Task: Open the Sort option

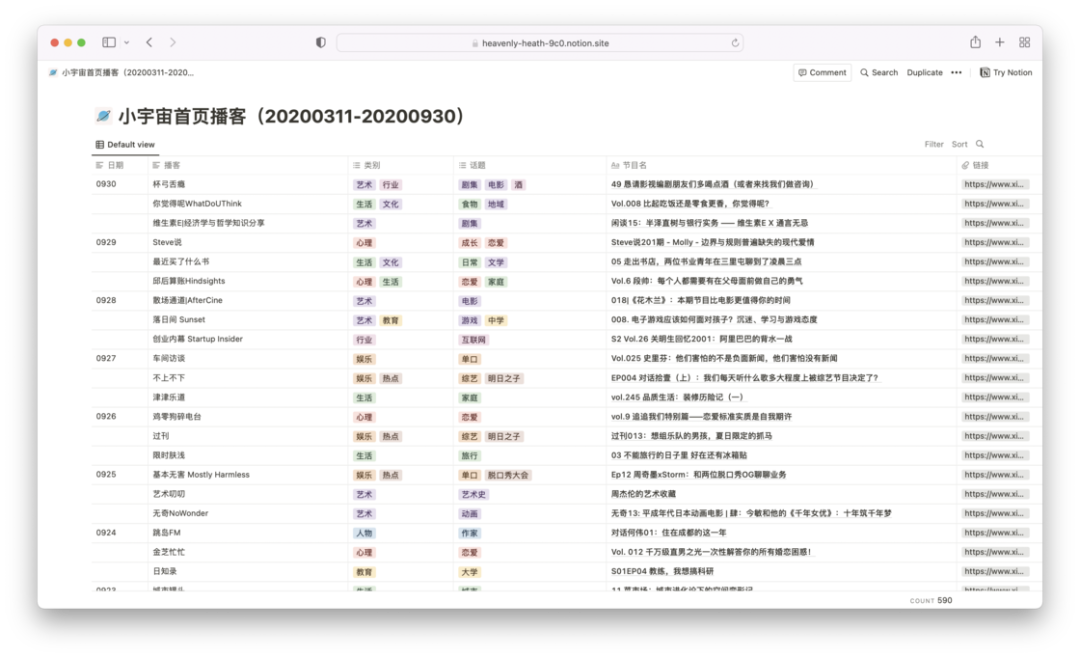Action: 959,145
